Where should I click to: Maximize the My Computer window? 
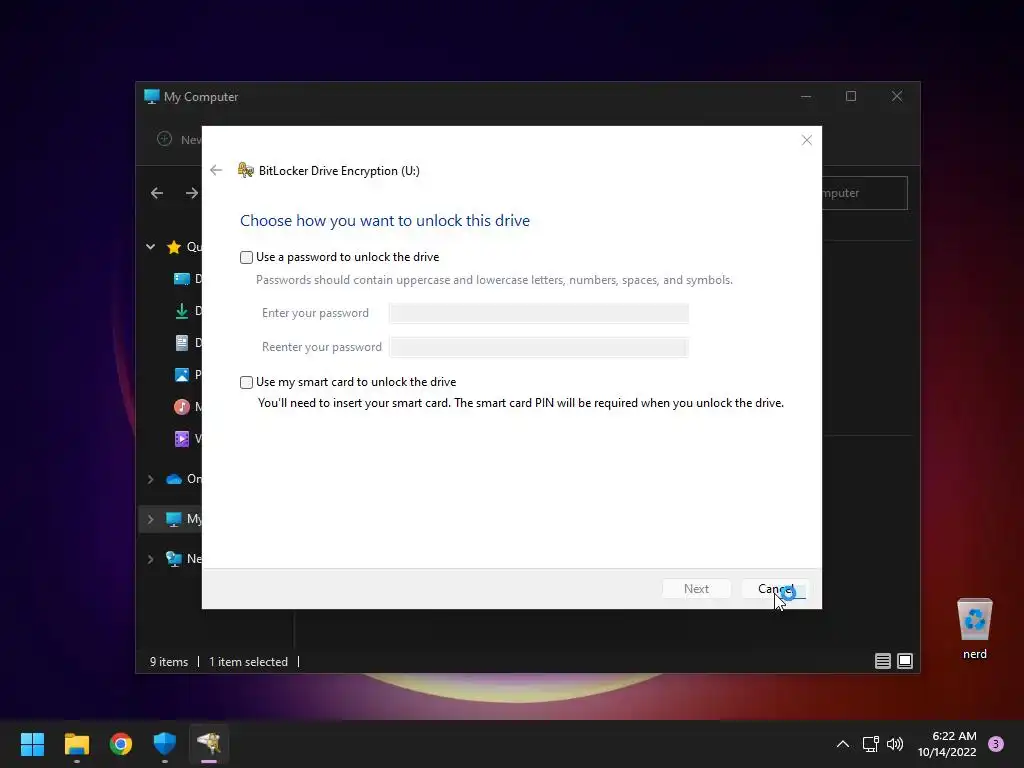pyautogui.click(x=851, y=97)
